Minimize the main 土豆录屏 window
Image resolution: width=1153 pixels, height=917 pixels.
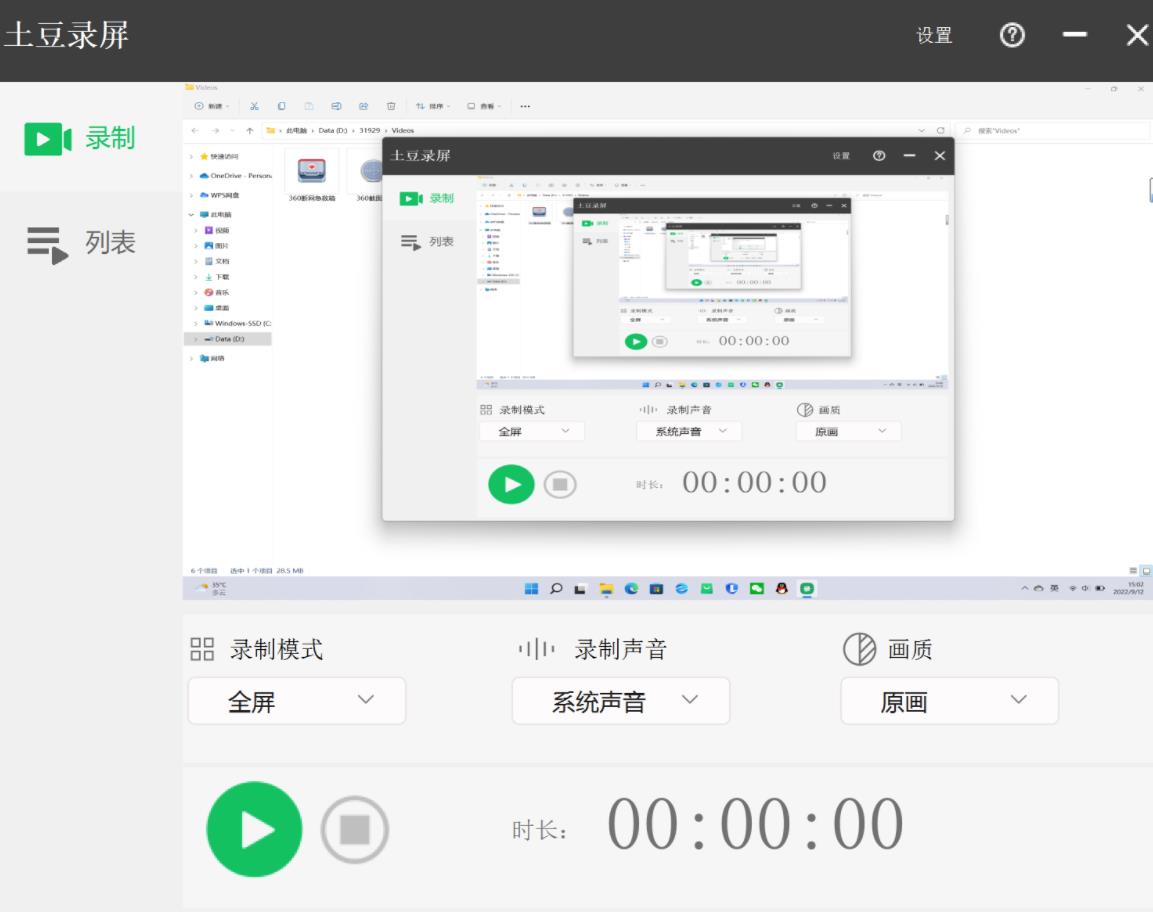1074,35
